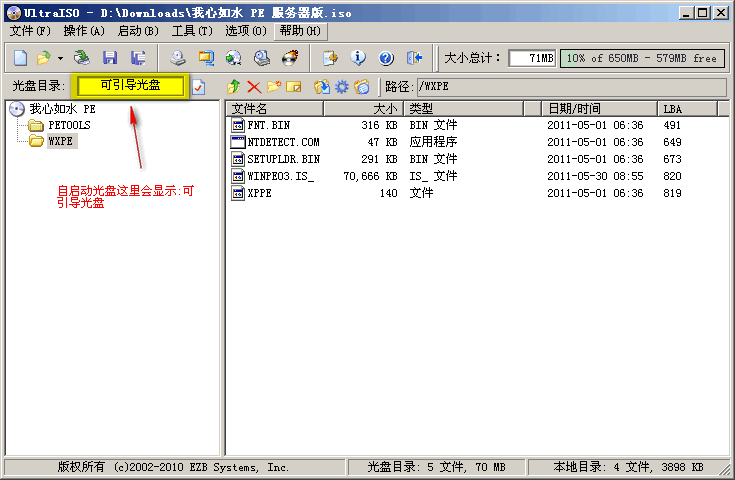Image resolution: width=735 pixels, height=480 pixels.
Task: Click the LBA value 491
Action: (x=672, y=125)
